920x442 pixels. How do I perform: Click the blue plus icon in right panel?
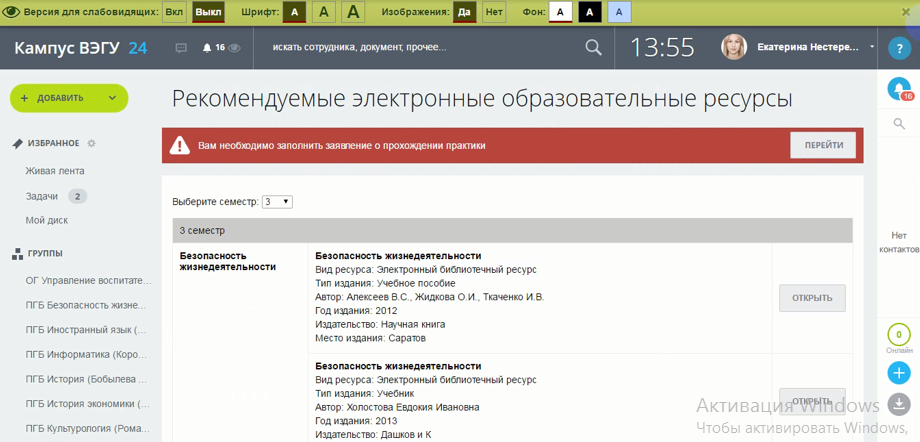899,373
